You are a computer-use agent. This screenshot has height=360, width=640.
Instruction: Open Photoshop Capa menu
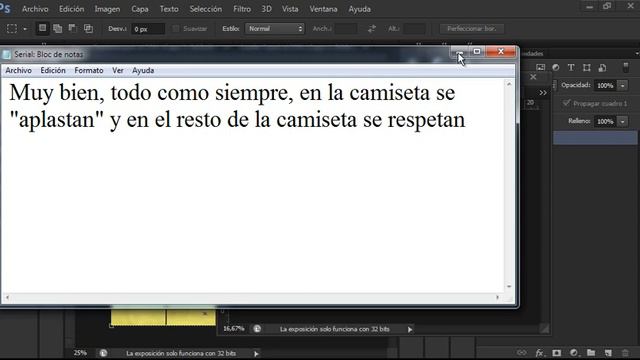pos(140,9)
